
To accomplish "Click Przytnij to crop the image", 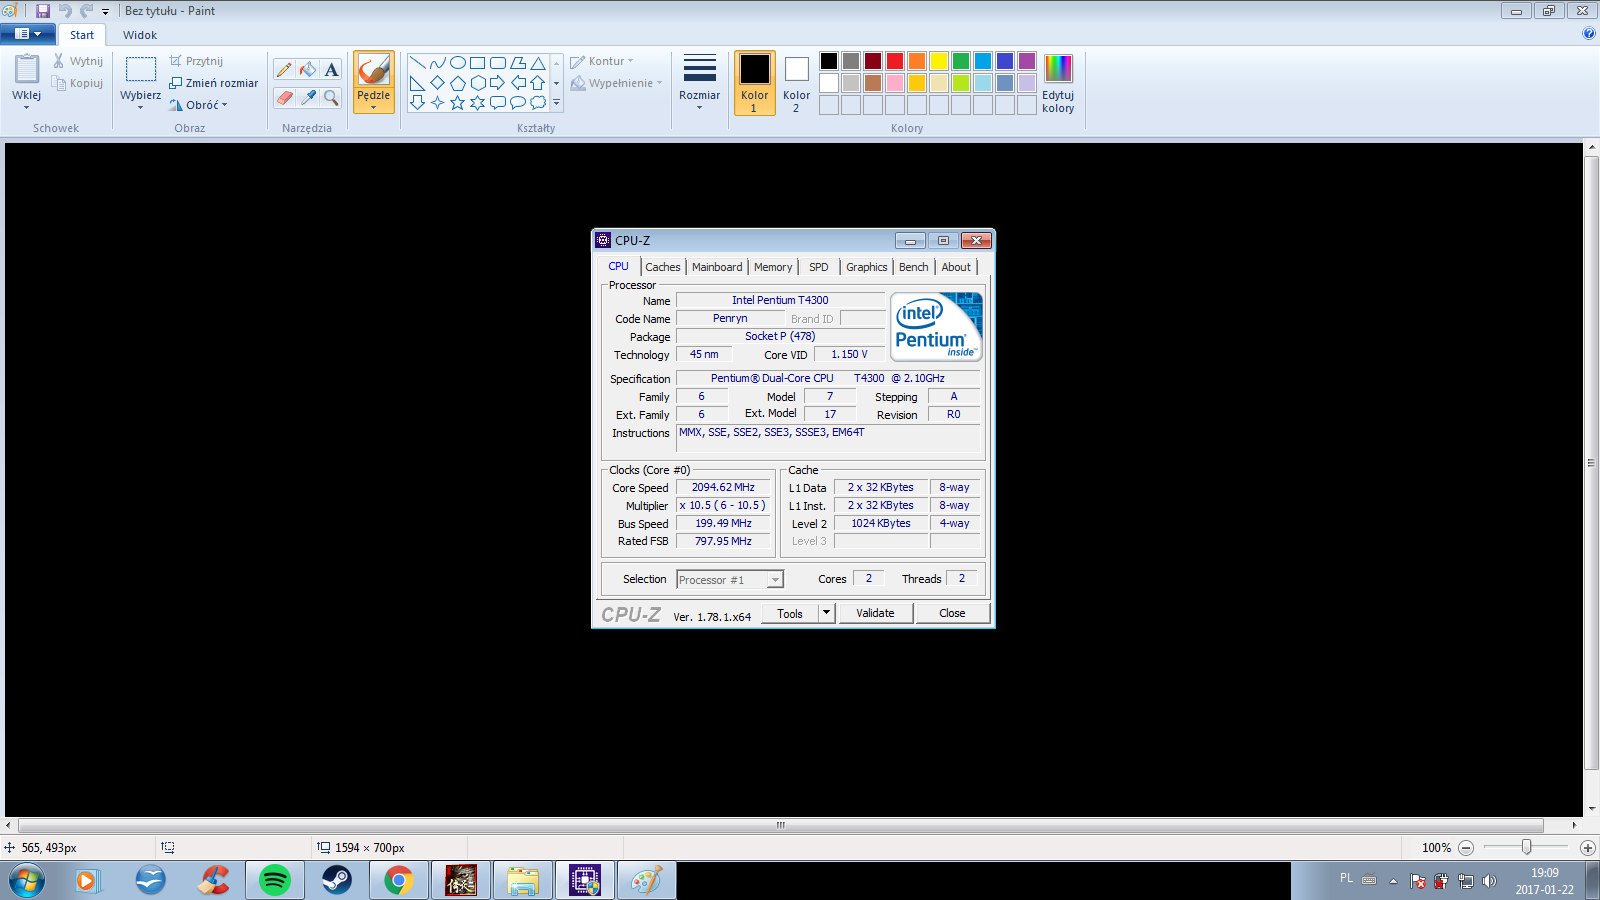I will 196,61.
